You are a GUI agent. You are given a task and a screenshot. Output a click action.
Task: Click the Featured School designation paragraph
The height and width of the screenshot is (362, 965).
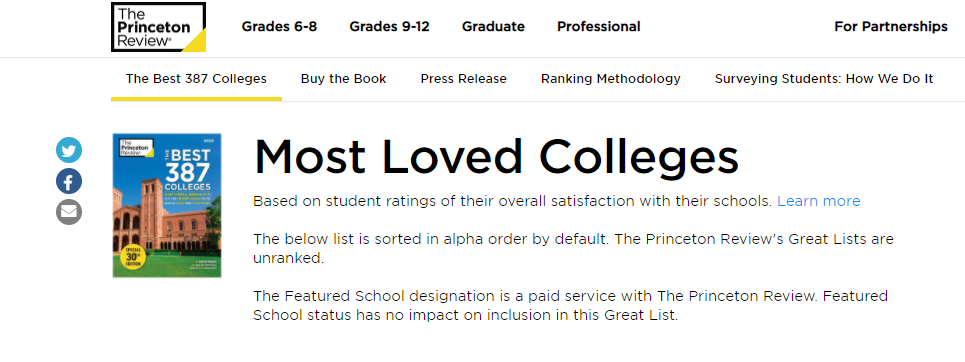coord(571,306)
